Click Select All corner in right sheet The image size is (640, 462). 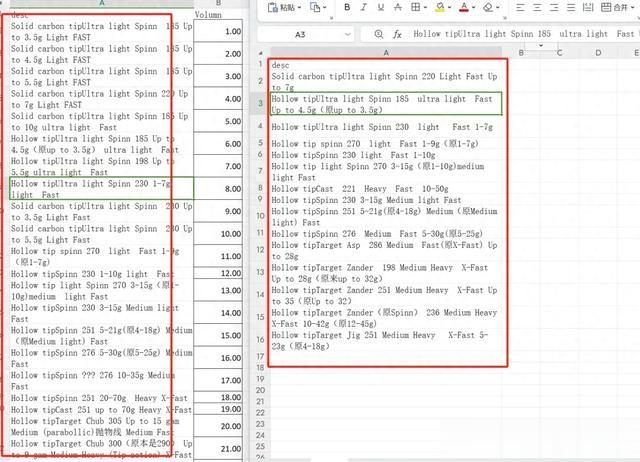pos(260,53)
